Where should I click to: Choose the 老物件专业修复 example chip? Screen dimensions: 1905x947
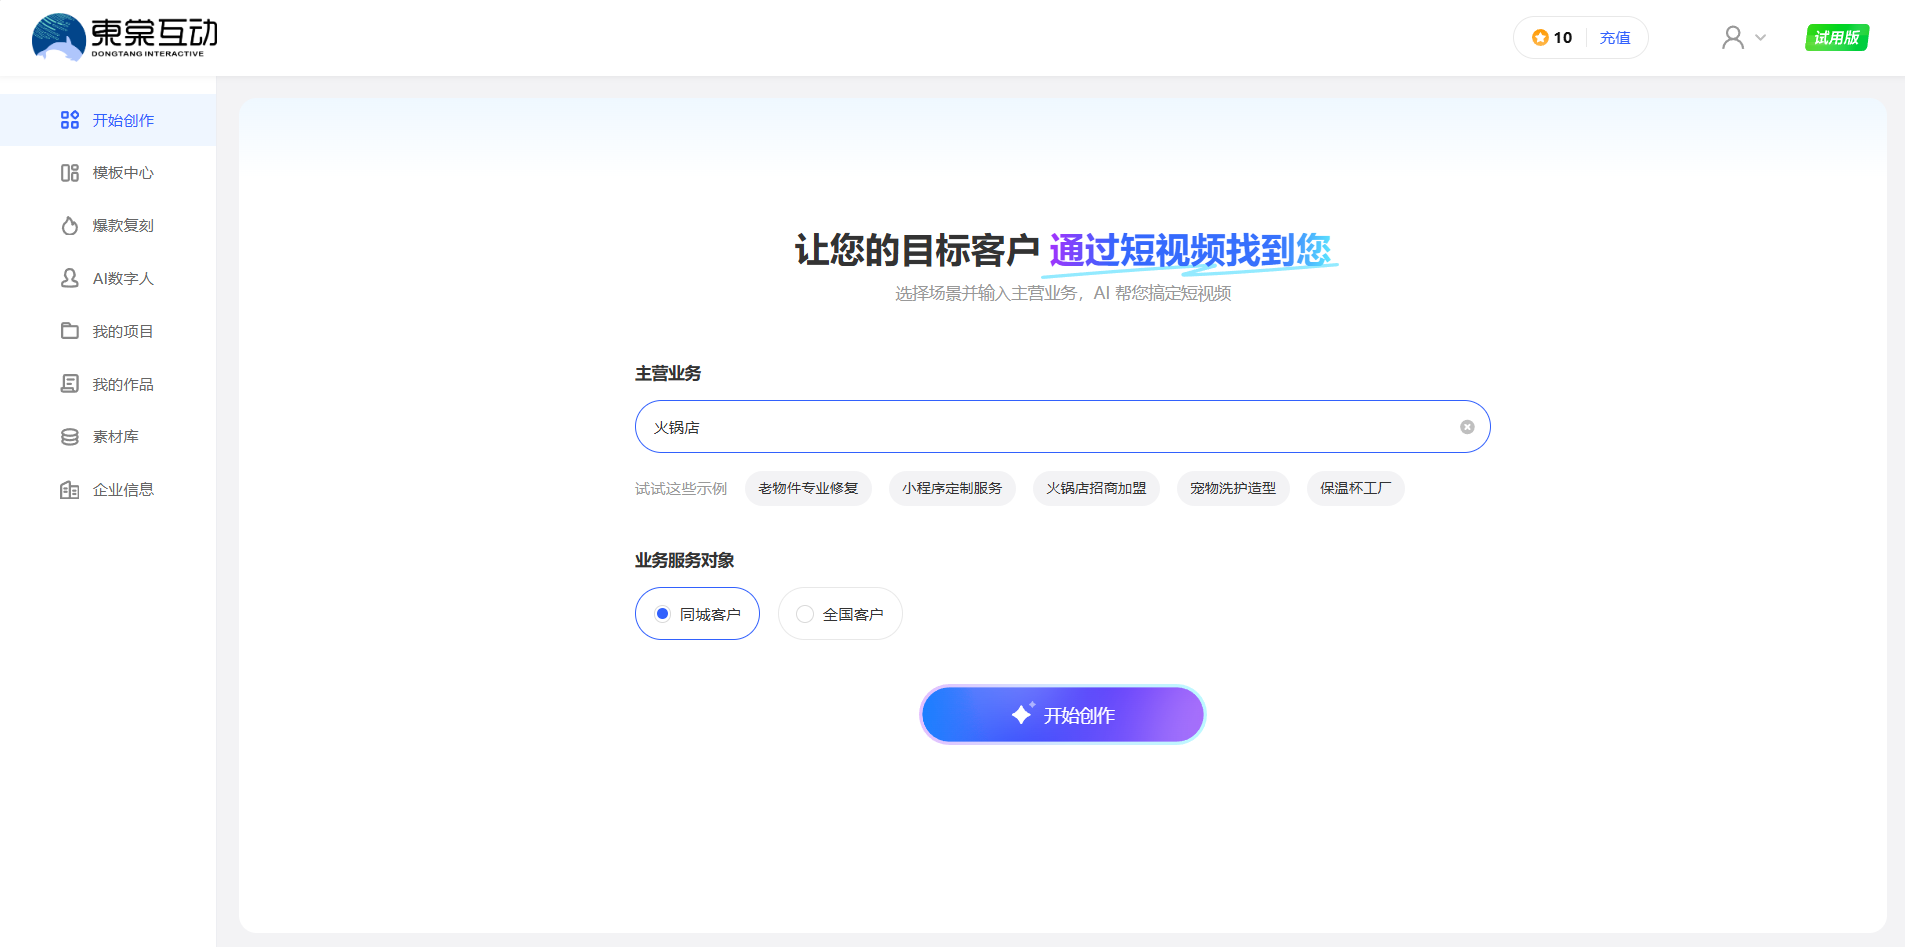pos(808,488)
